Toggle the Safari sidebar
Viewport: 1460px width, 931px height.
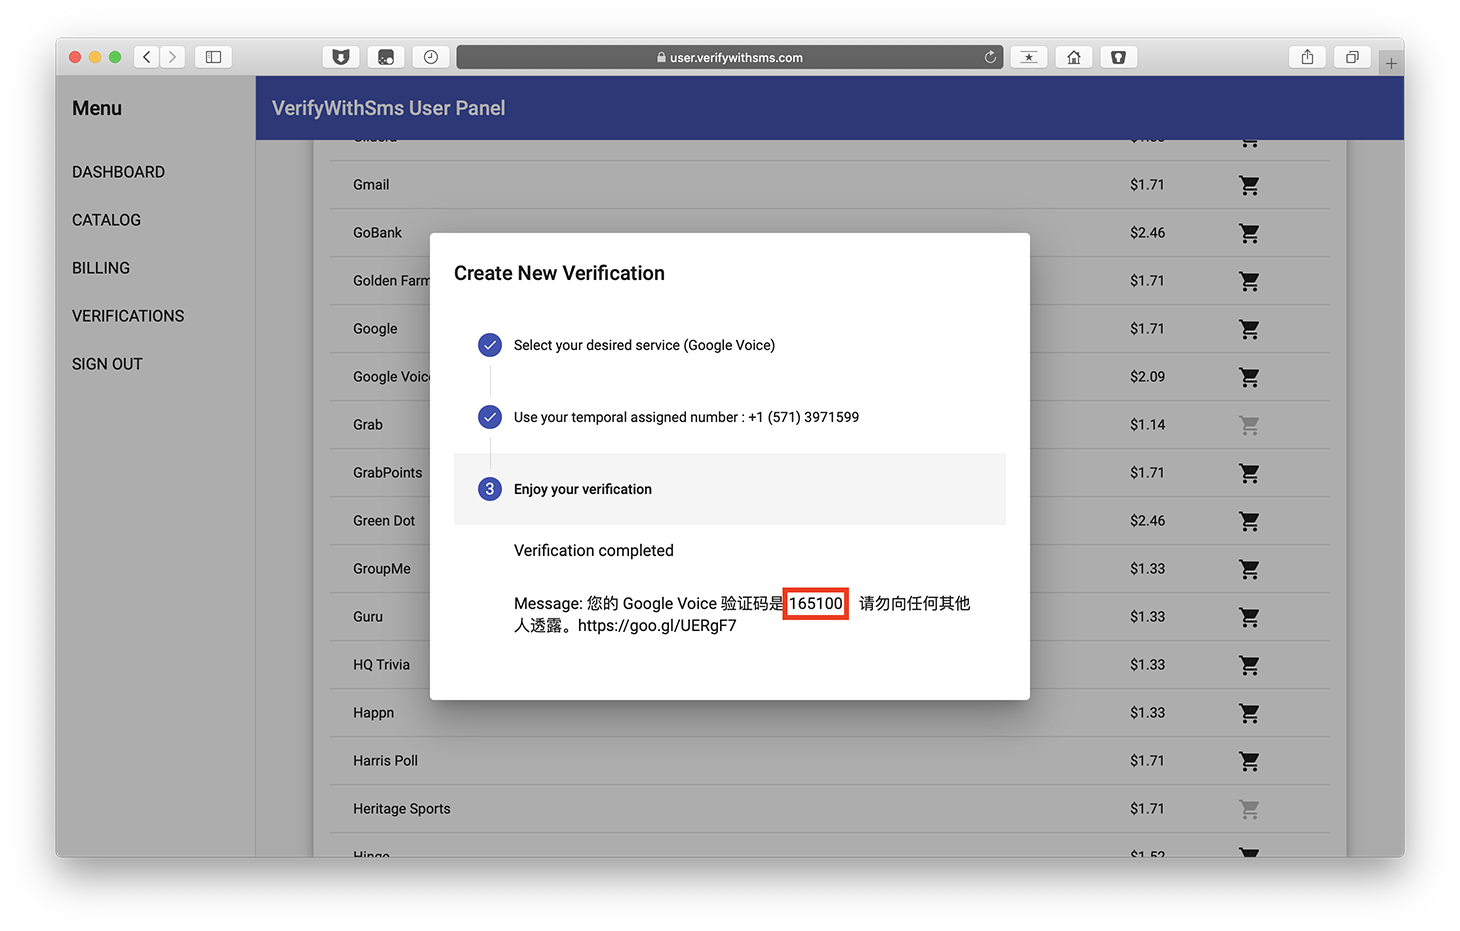click(x=213, y=57)
